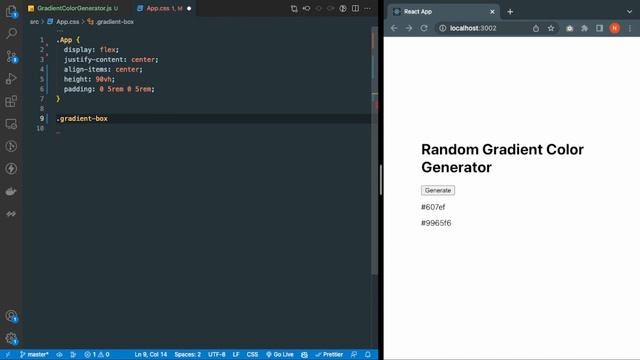The image size is (640, 360).
Task: Click Prettier in the status bar
Action: (x=329, y=354)
